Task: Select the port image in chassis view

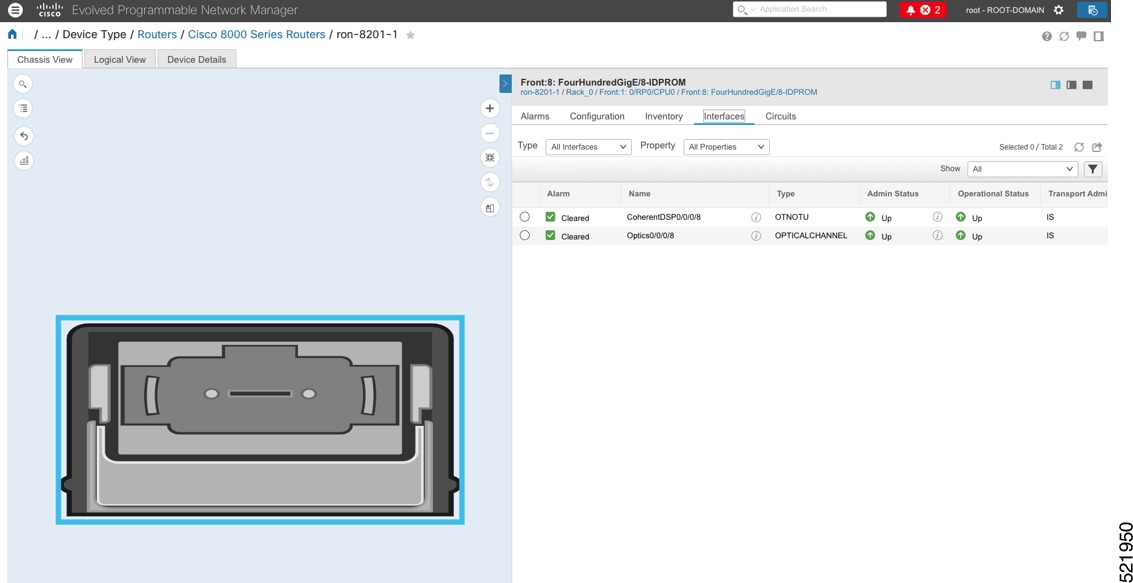Action: pyautogui.click(x=260, y=420)
